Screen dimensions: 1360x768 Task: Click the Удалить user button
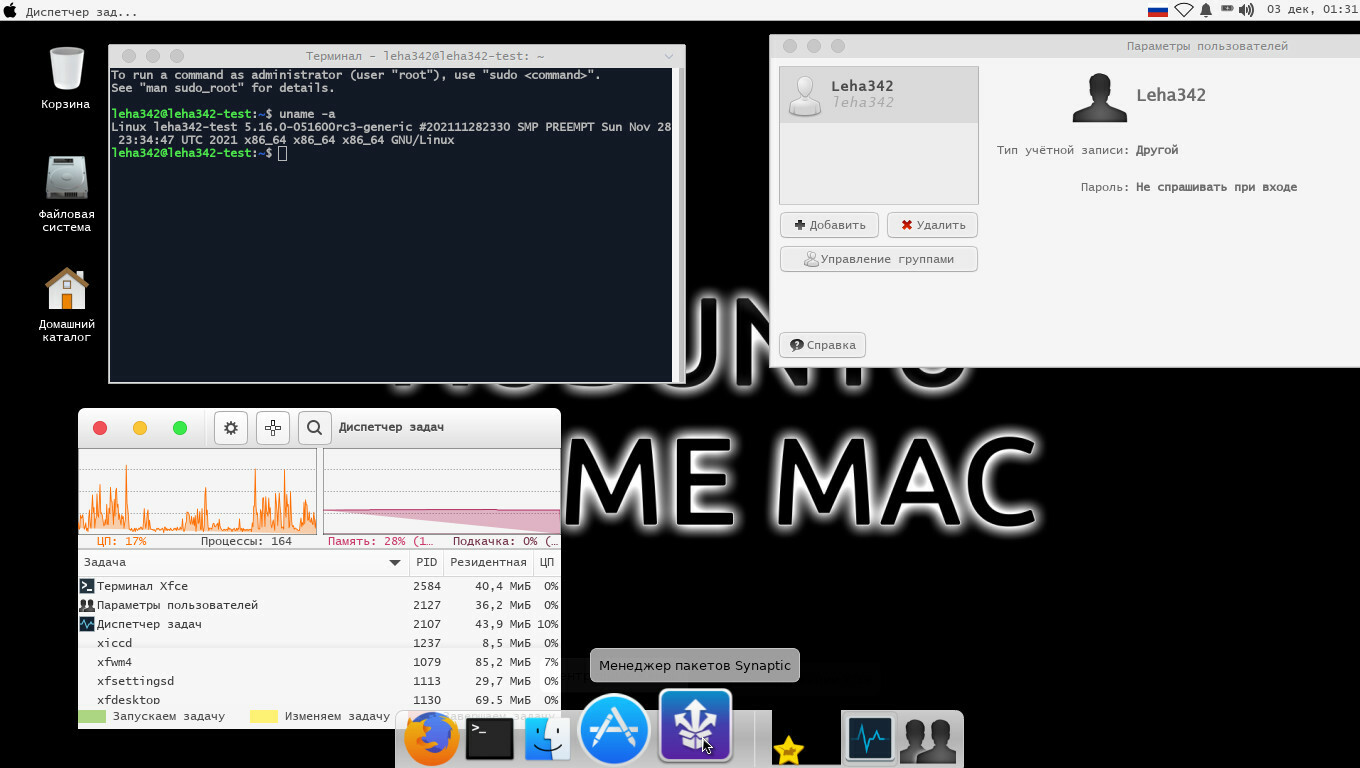click(x=932, y=225)
